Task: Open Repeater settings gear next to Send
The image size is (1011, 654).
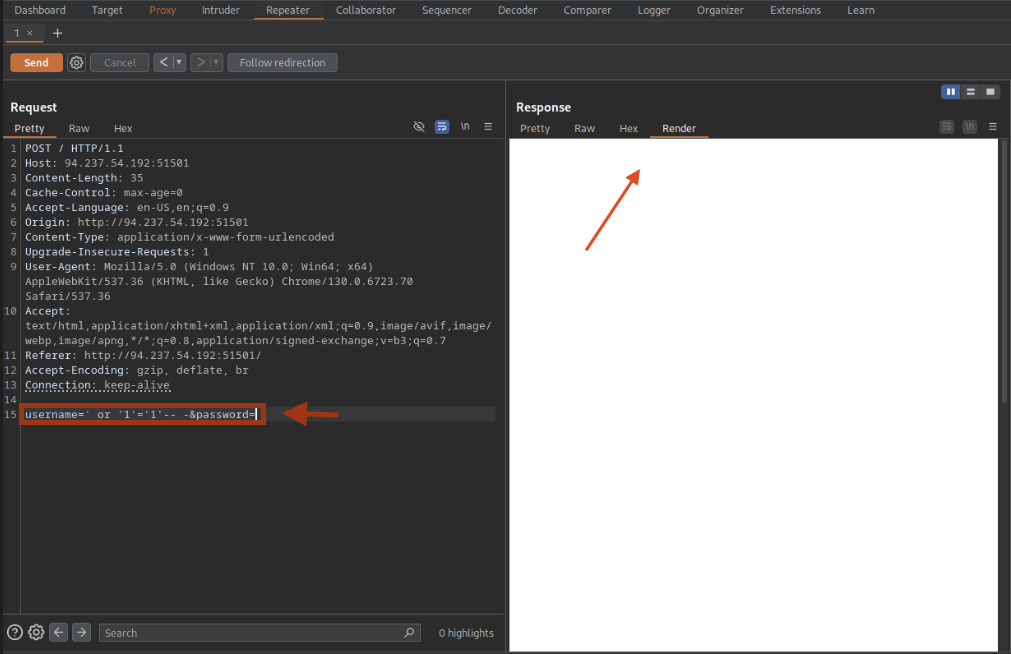Action: pos(76,63)
